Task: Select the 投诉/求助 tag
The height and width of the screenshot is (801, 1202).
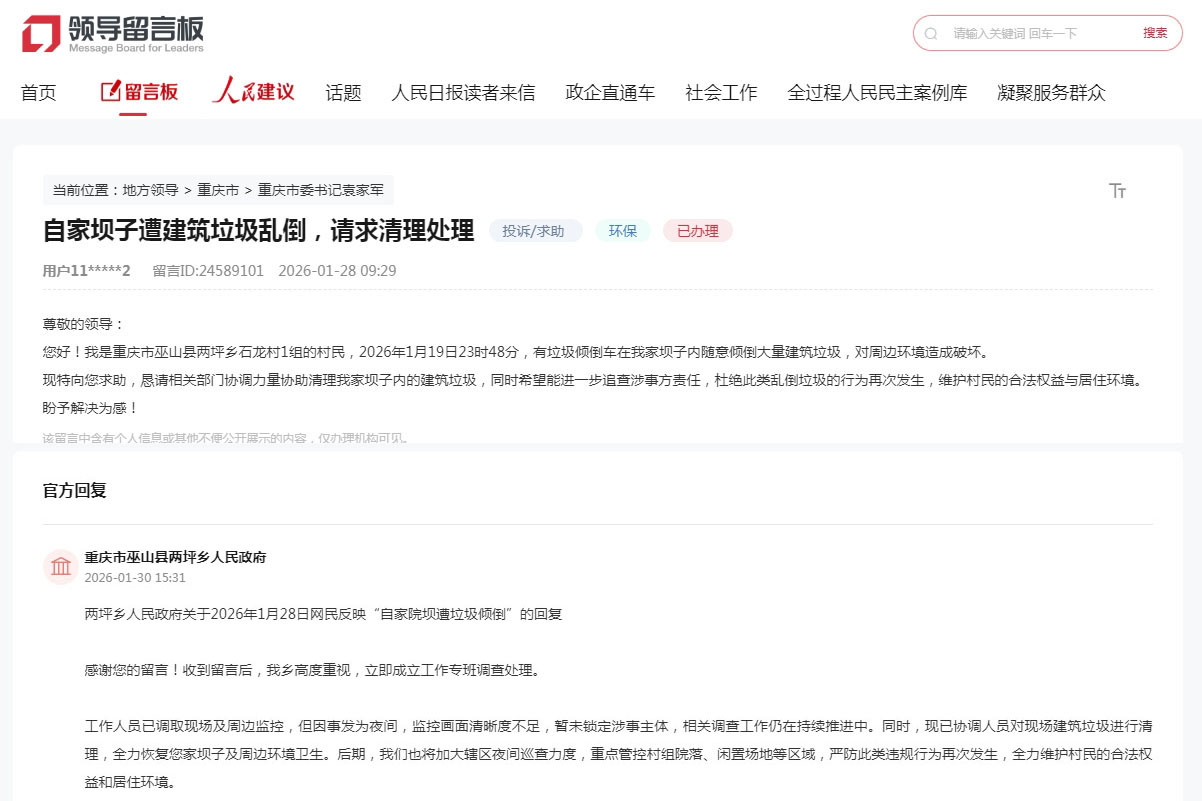Action: 536,230
